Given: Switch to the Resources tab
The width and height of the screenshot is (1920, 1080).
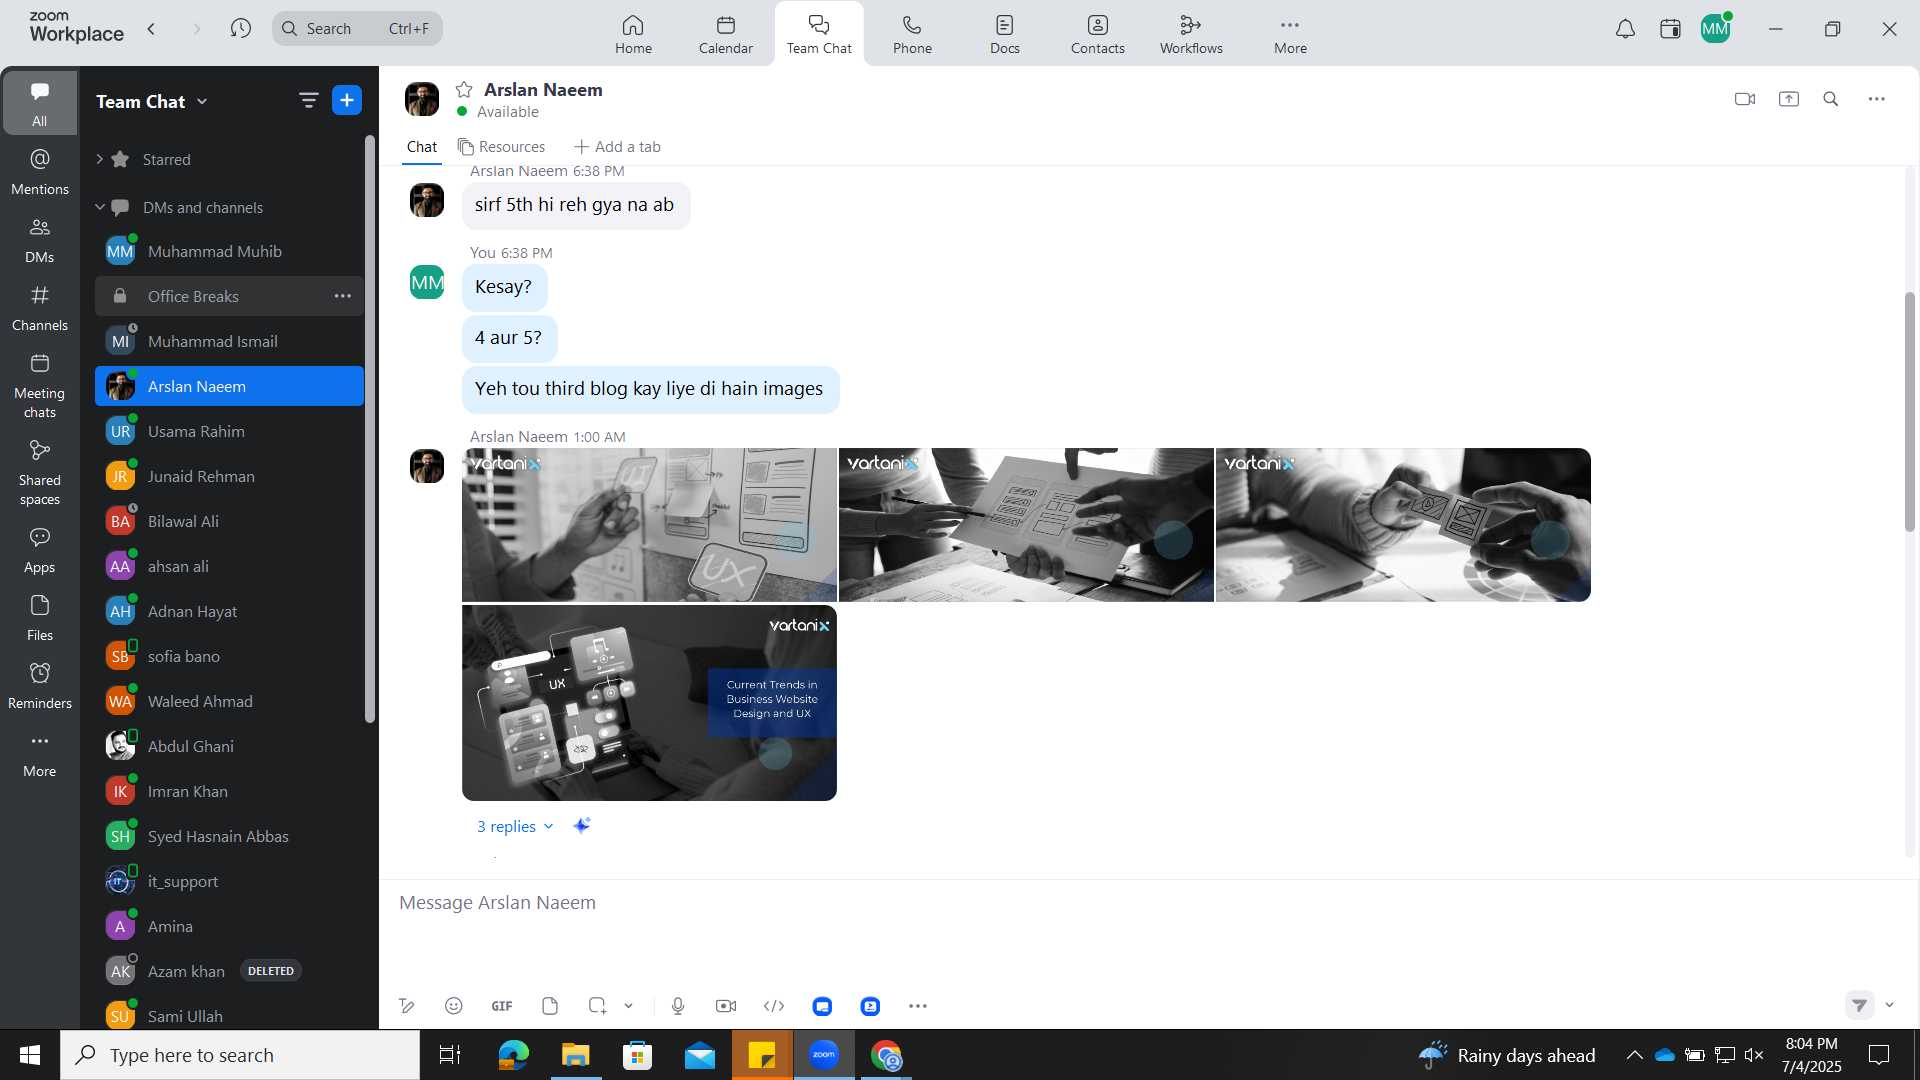Looking at the screenshot, I should click(x=501, y=147).
